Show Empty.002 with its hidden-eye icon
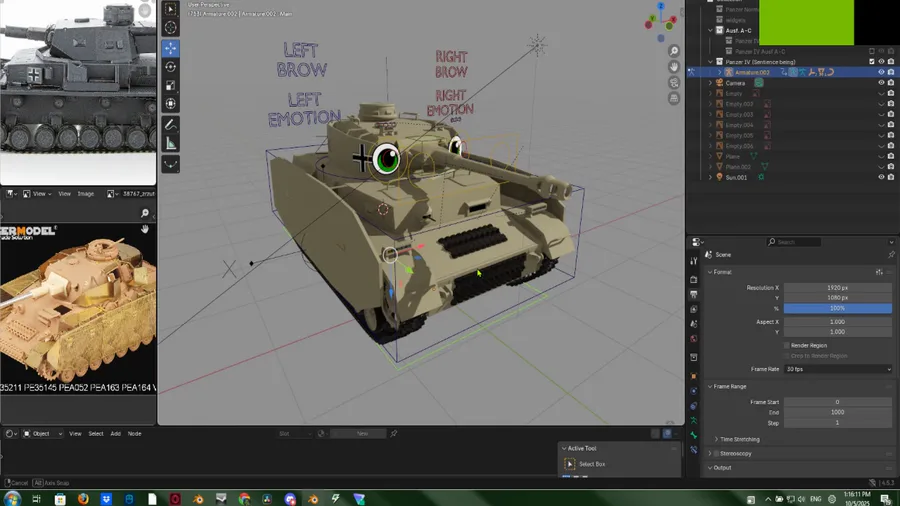This screenshot has height=506, width=900. click(x=881, y=104)
